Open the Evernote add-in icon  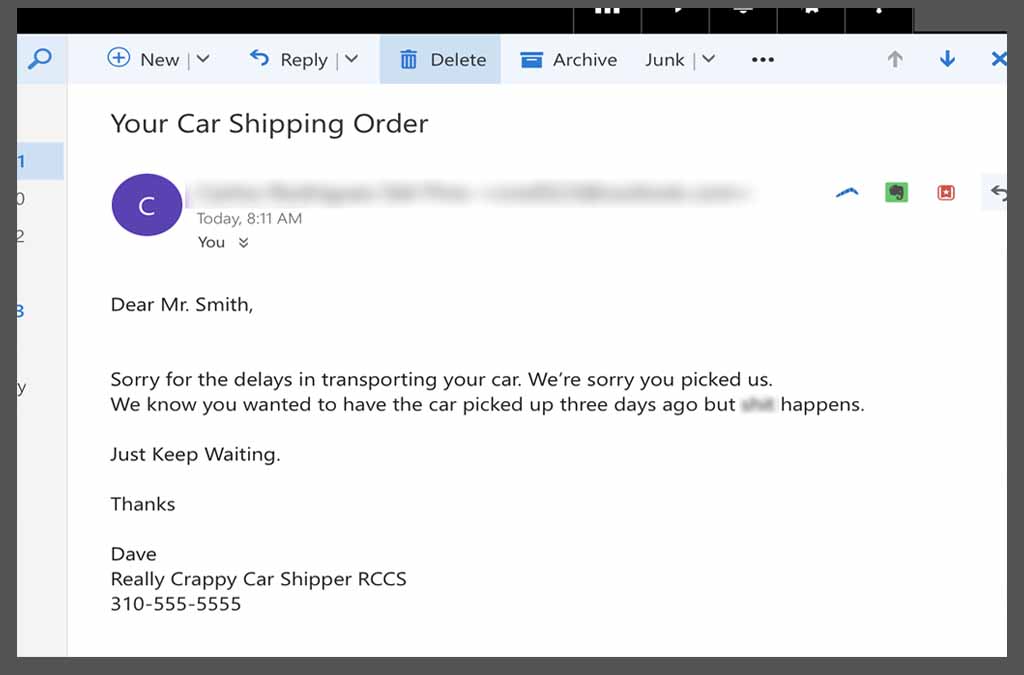point(896,192)
